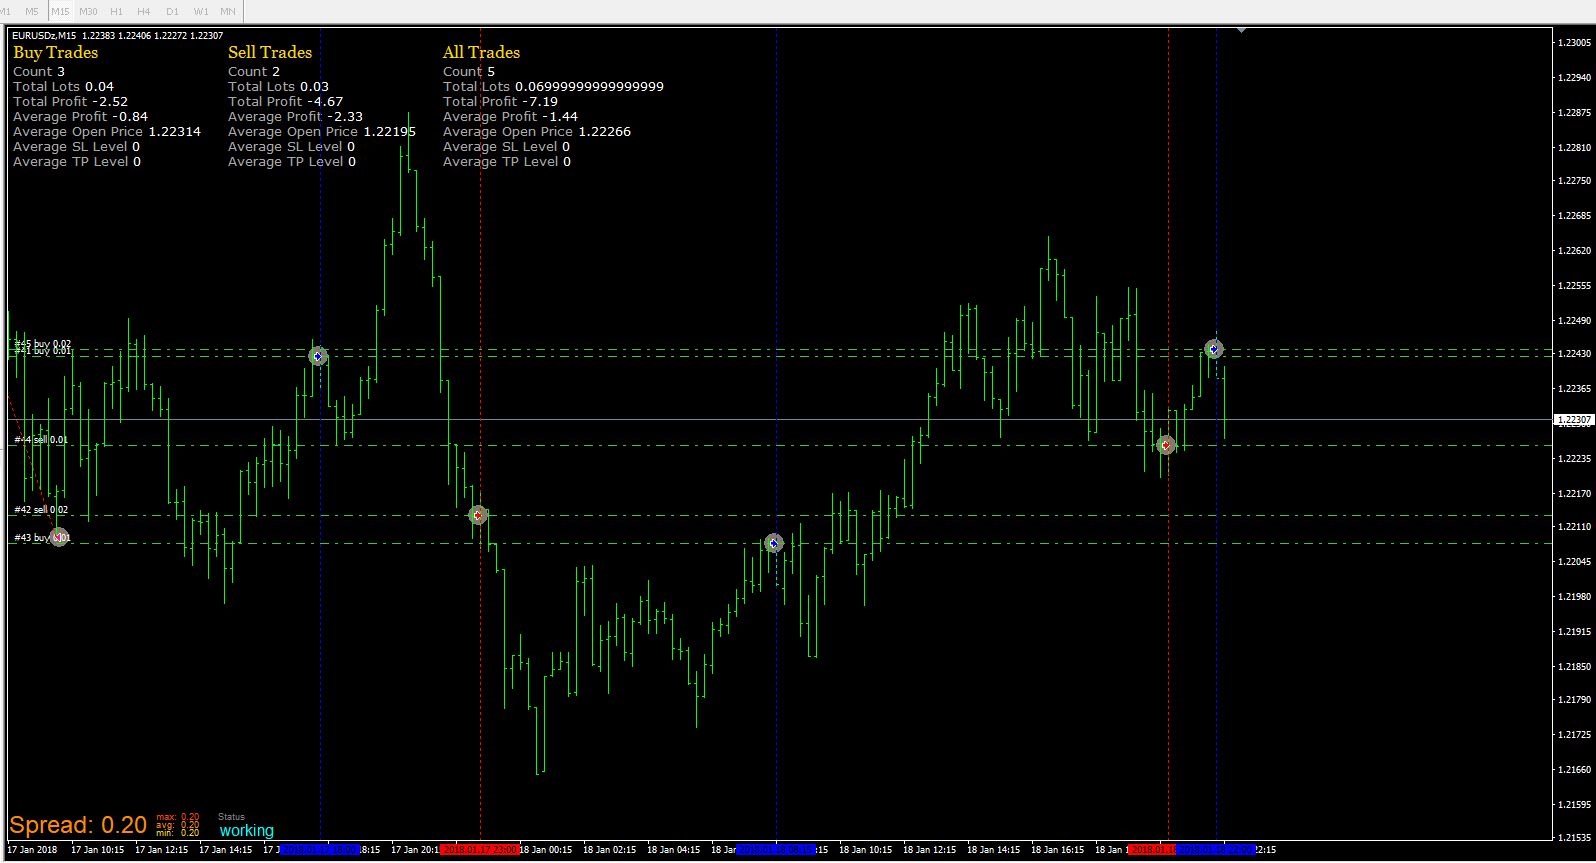The width and height of the screenshot is (1596, 863).
Task: Switch to the H1 timeframe
Action: click(116, 11)
